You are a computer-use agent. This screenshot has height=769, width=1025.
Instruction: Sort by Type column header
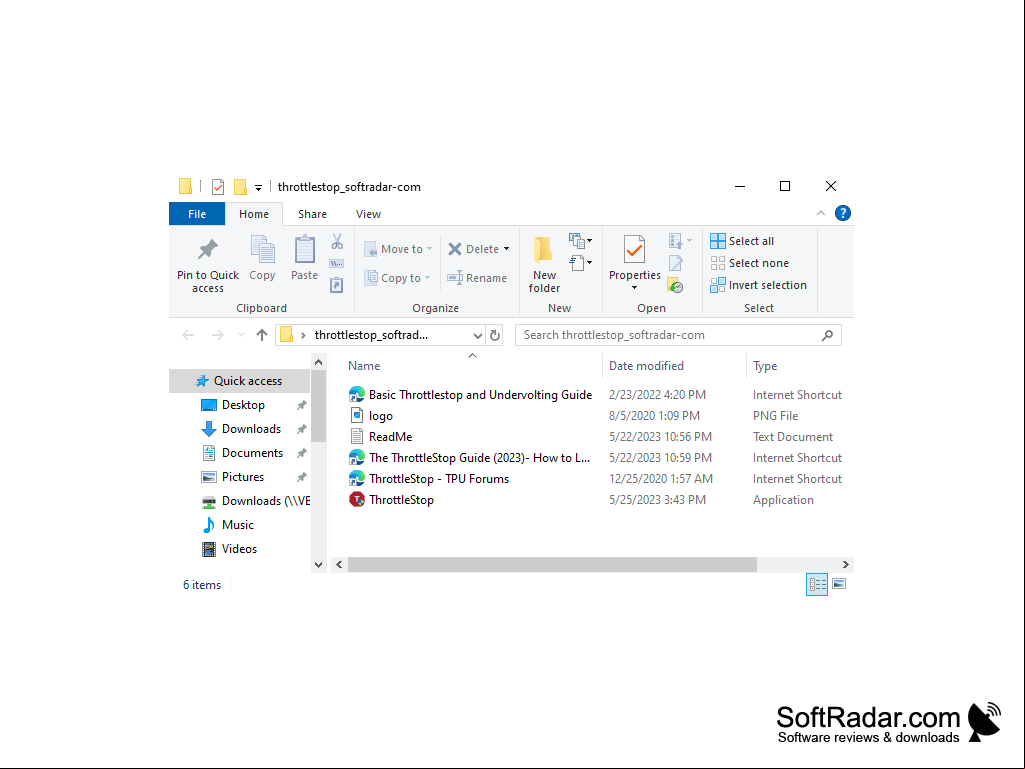765,366
